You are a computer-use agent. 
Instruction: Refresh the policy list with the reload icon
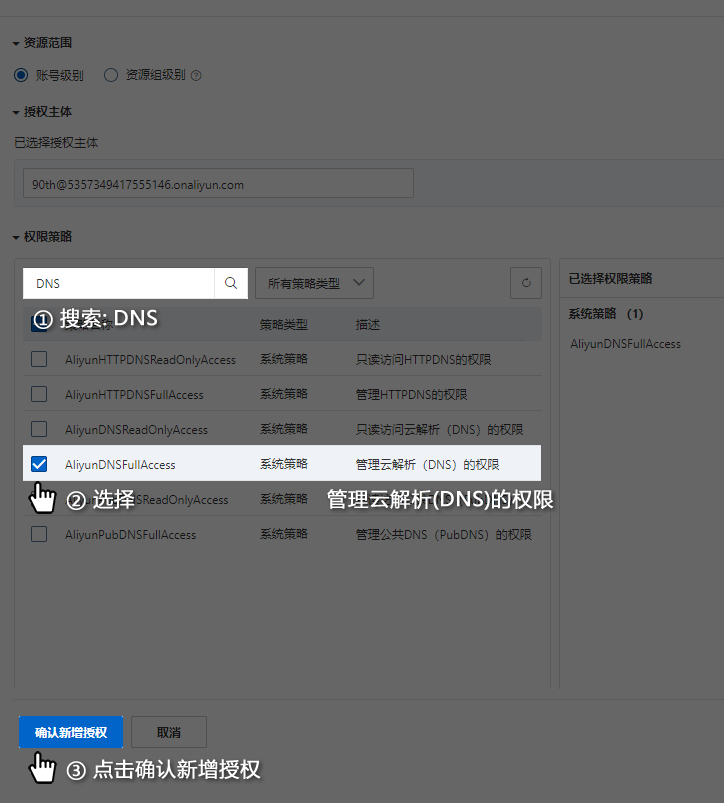point(526,283)
